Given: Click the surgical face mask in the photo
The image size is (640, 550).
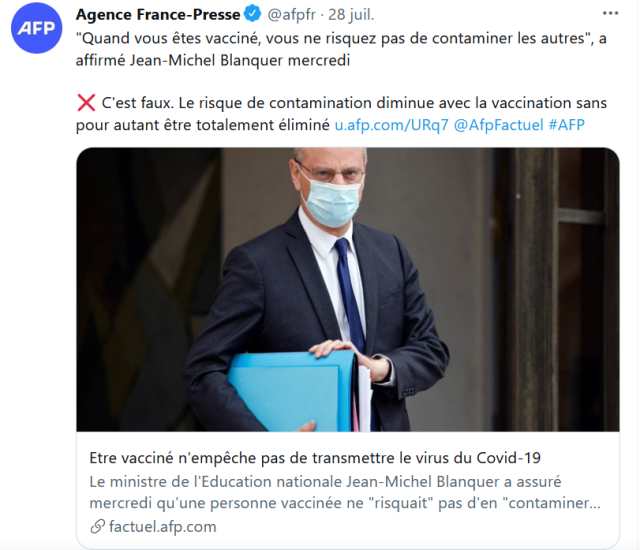Looking at the screenshot, I should (x=331, y=201).
